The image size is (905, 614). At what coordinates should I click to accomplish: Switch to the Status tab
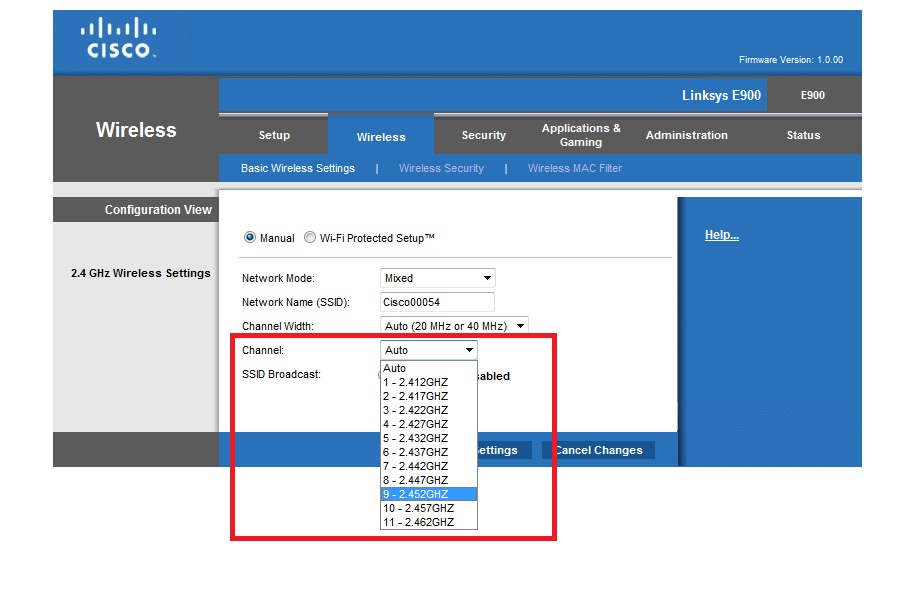click(803, 135)
